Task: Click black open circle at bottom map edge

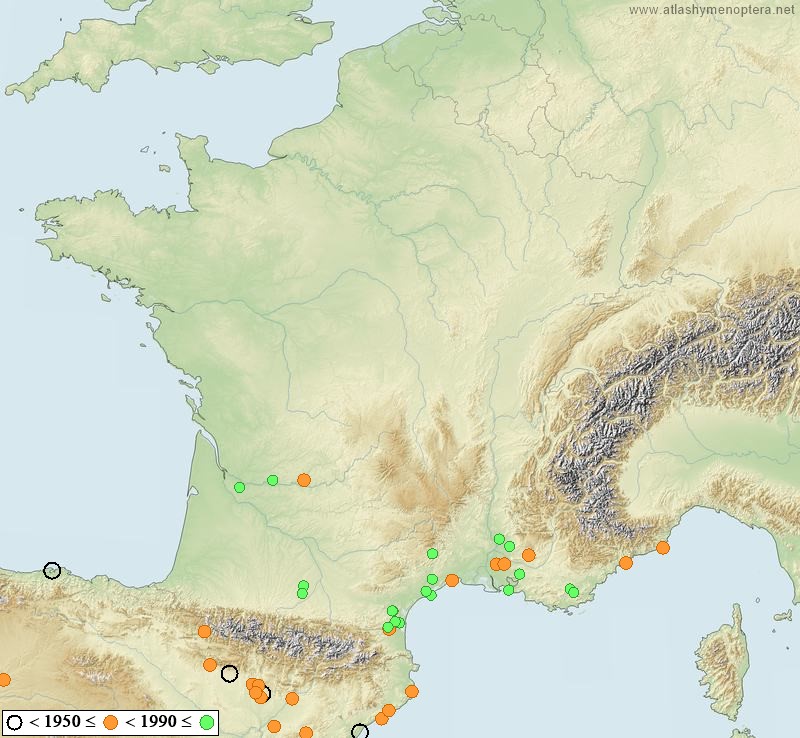Action: [x=360, y=732]
